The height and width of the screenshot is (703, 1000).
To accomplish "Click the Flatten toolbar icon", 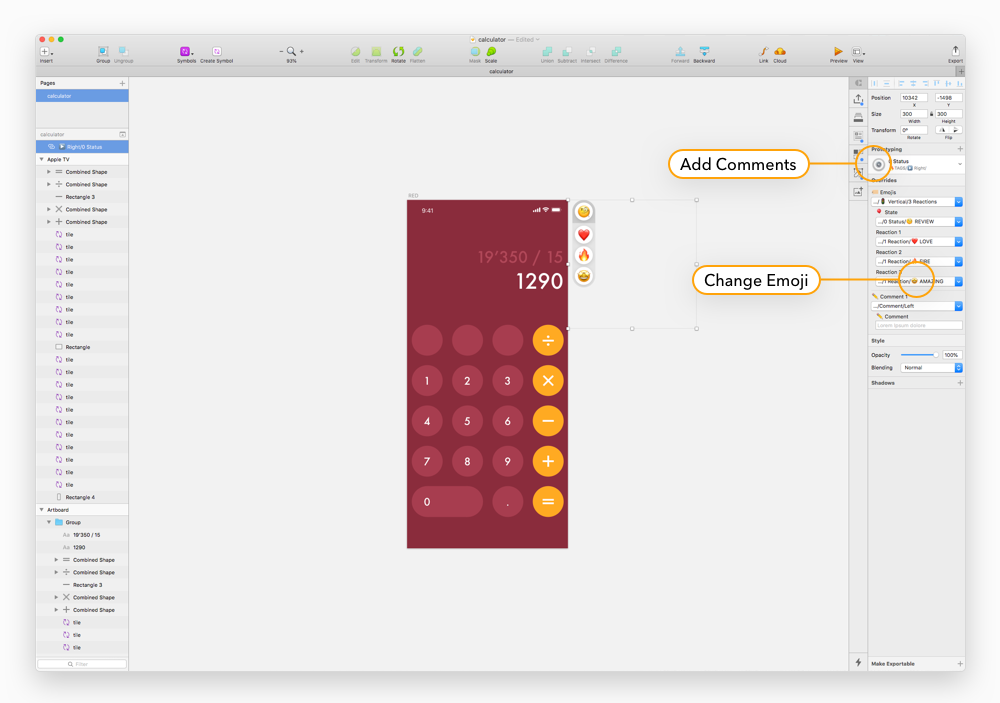I will [418, 51].
